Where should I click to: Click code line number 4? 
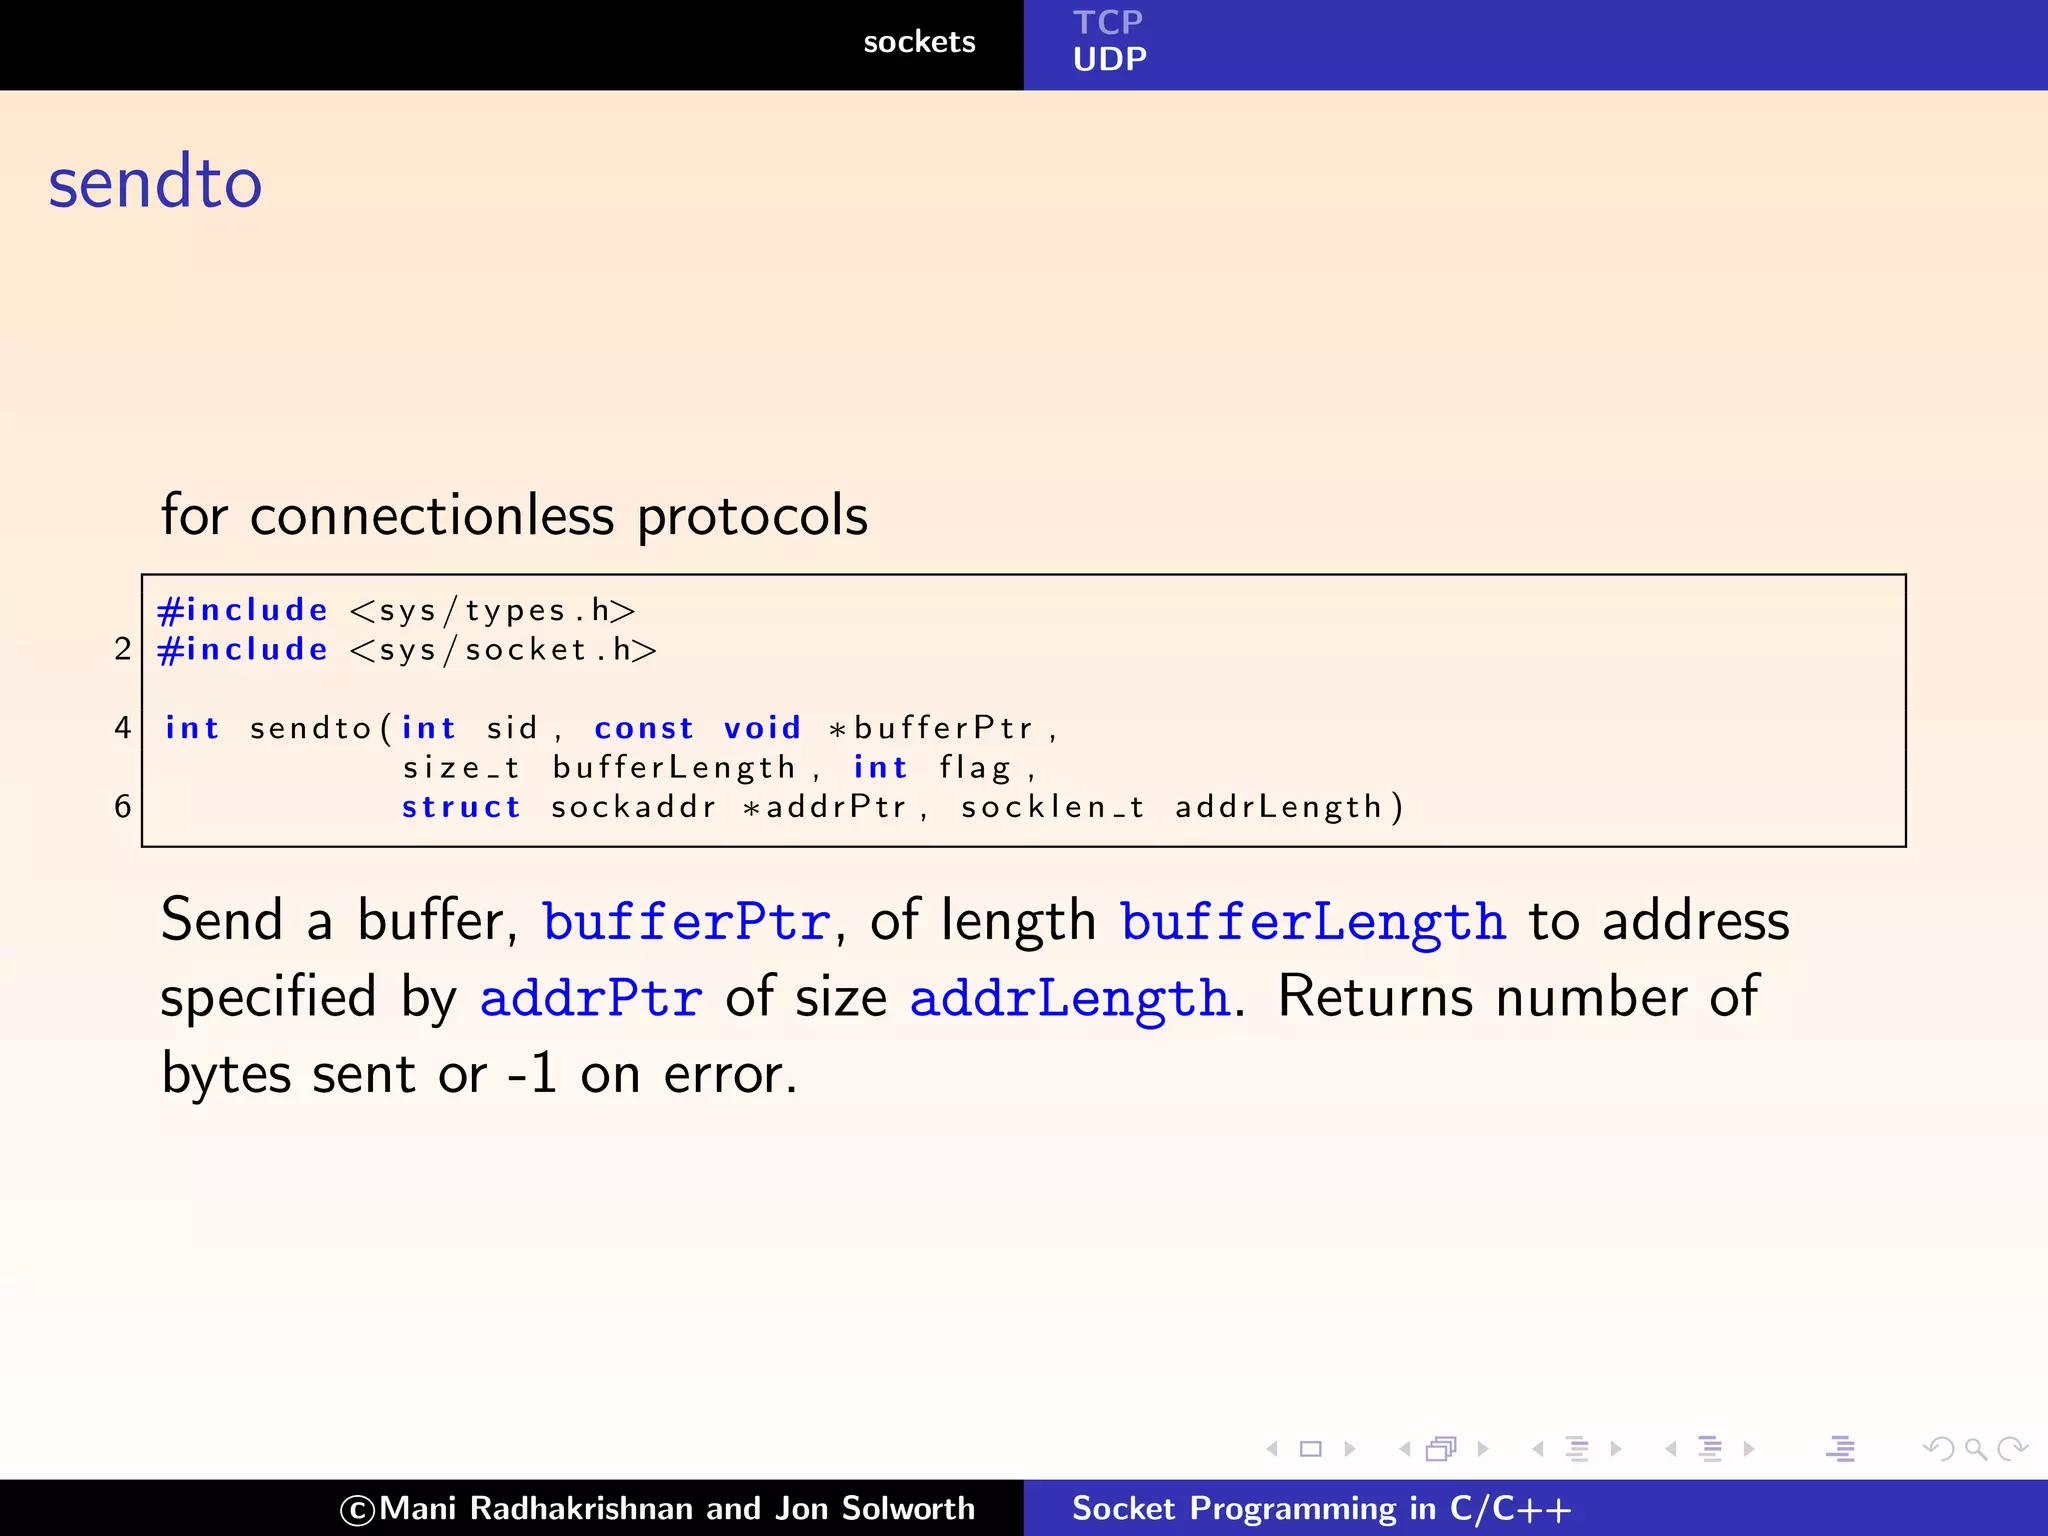[123, 727]
